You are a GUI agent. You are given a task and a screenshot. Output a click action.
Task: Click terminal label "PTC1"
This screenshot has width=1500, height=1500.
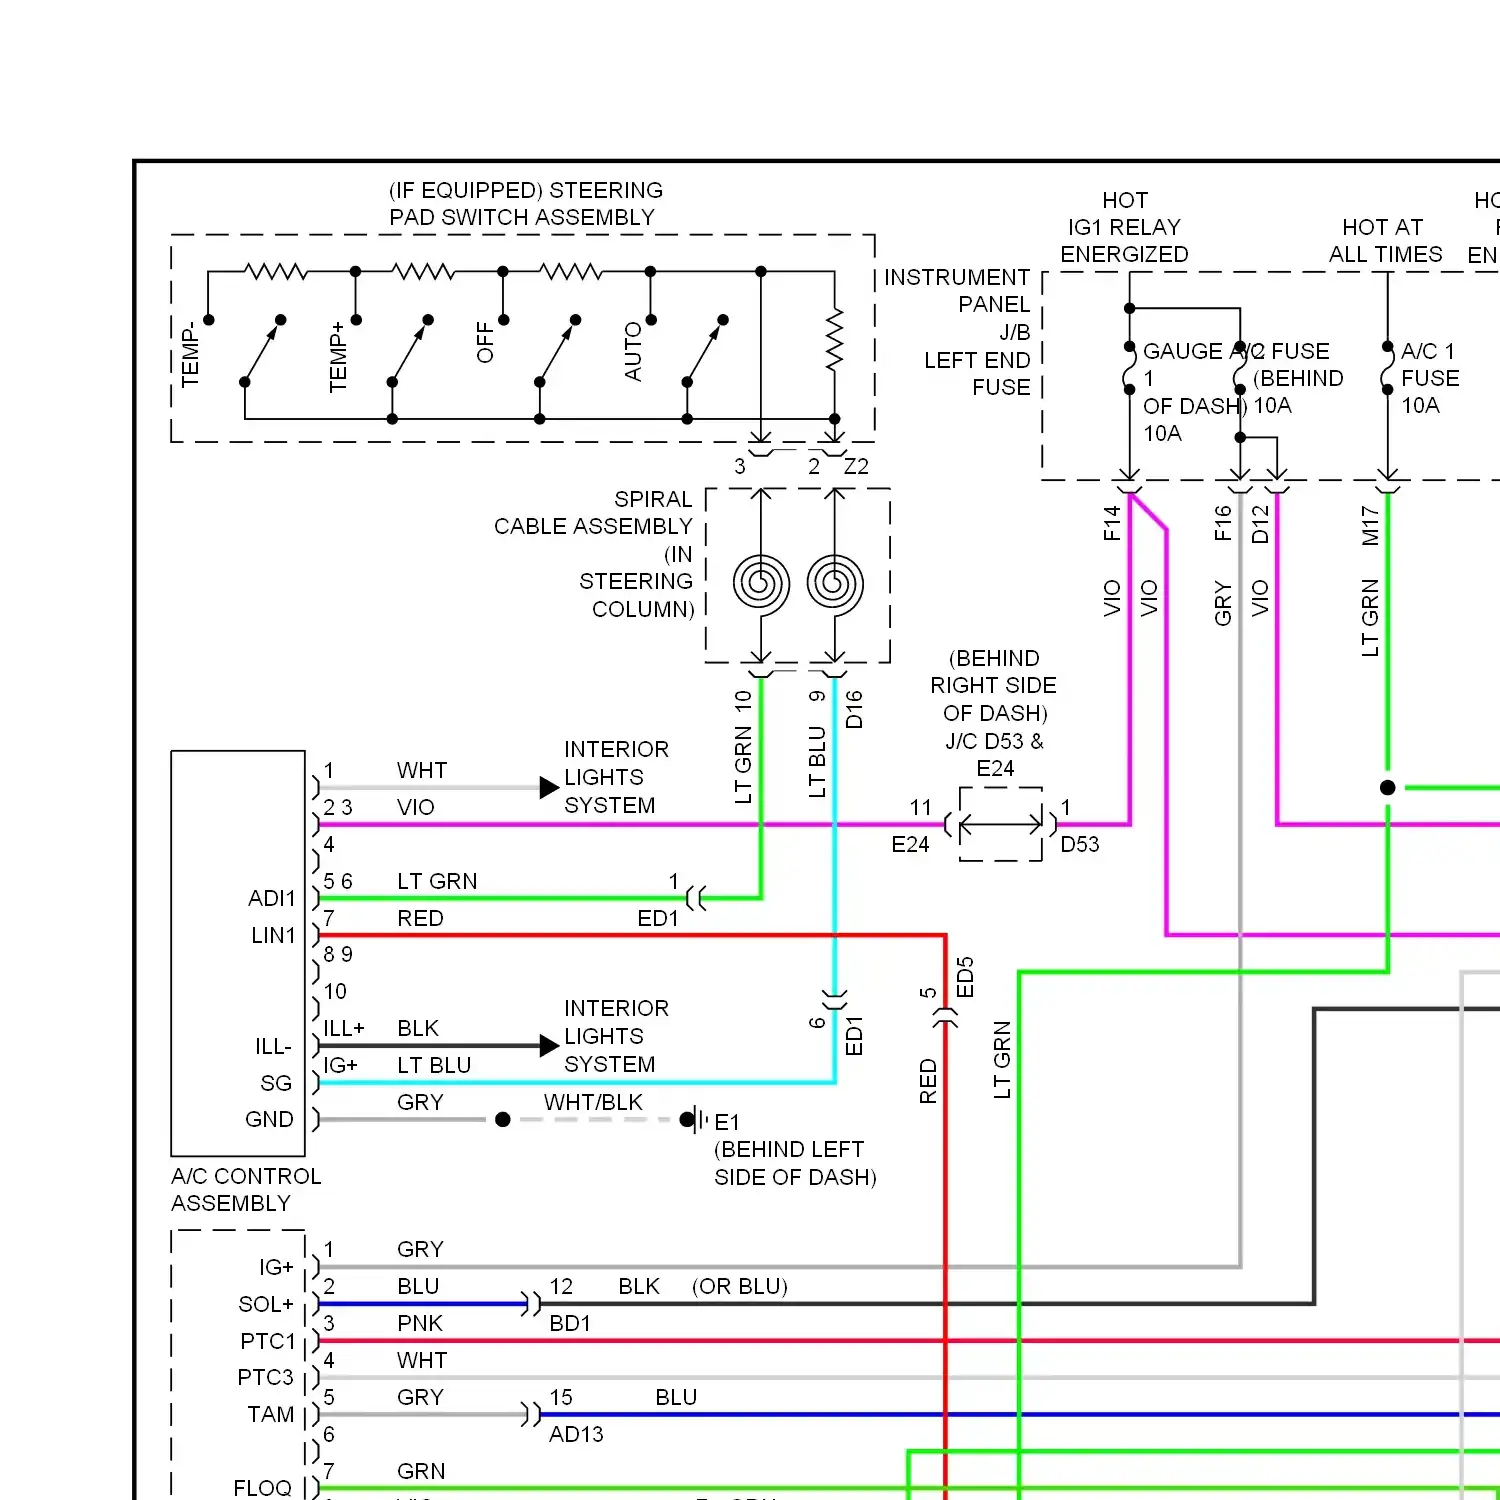[x=268, y=1341]
